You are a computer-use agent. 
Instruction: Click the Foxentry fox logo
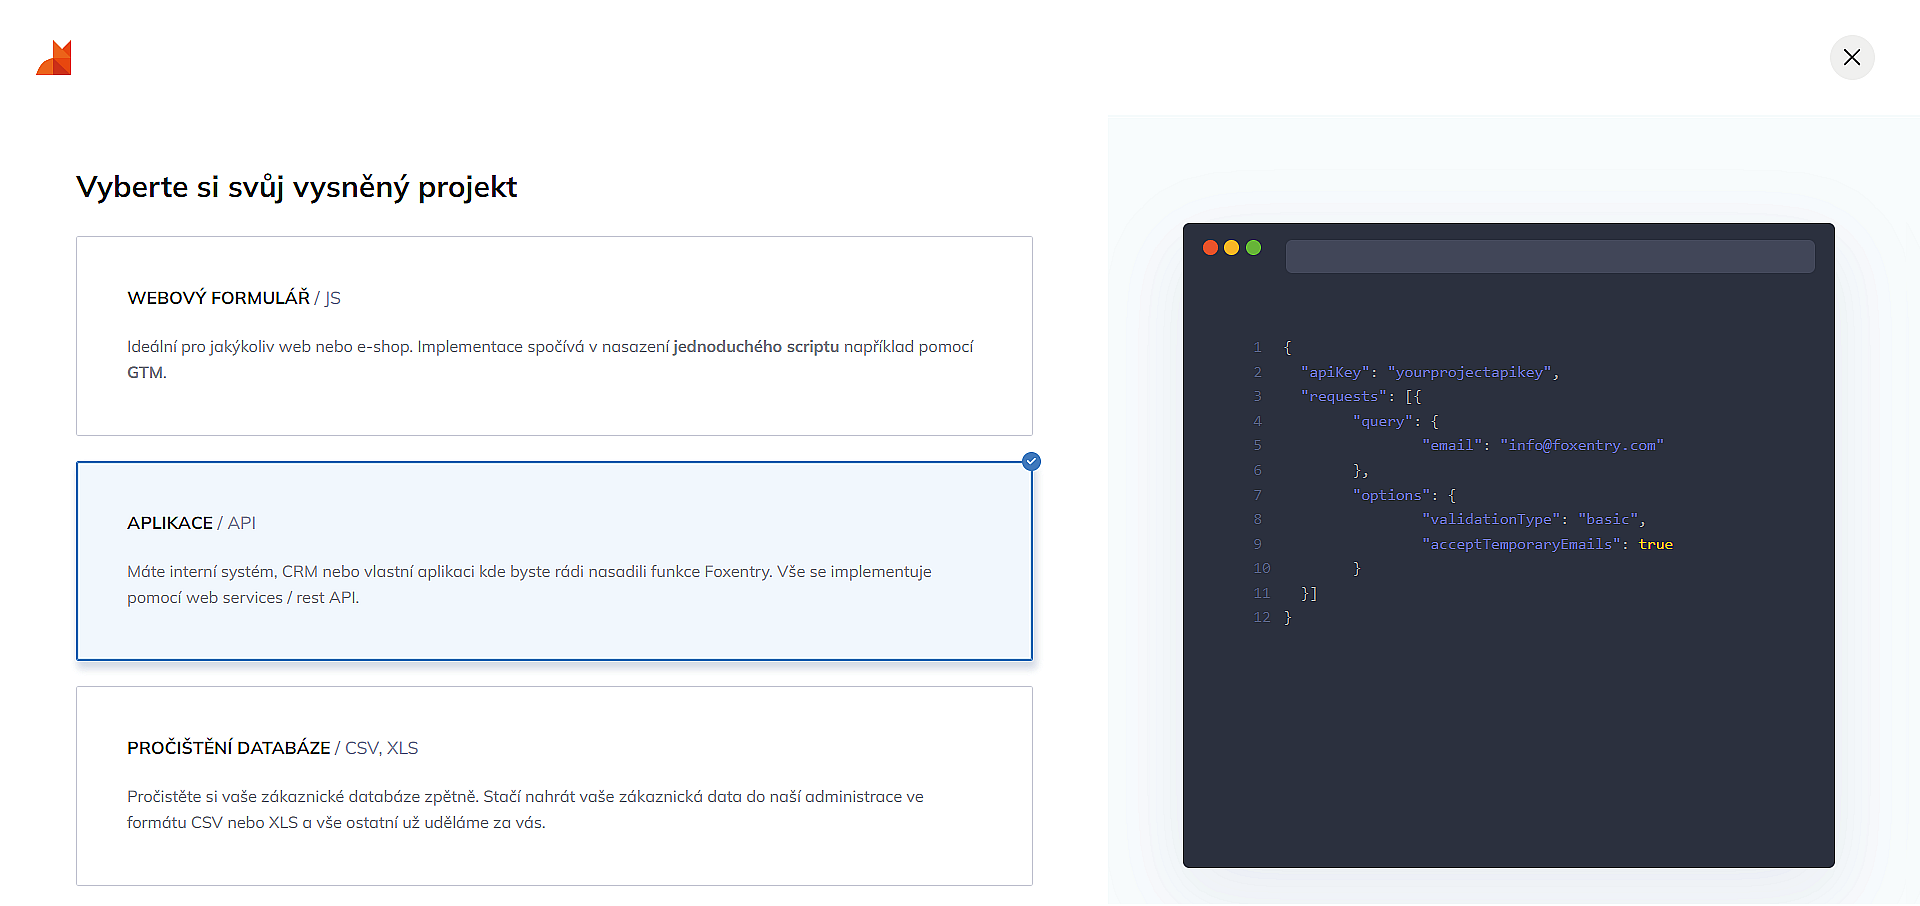pyautogui.click(x=55, y=58)
